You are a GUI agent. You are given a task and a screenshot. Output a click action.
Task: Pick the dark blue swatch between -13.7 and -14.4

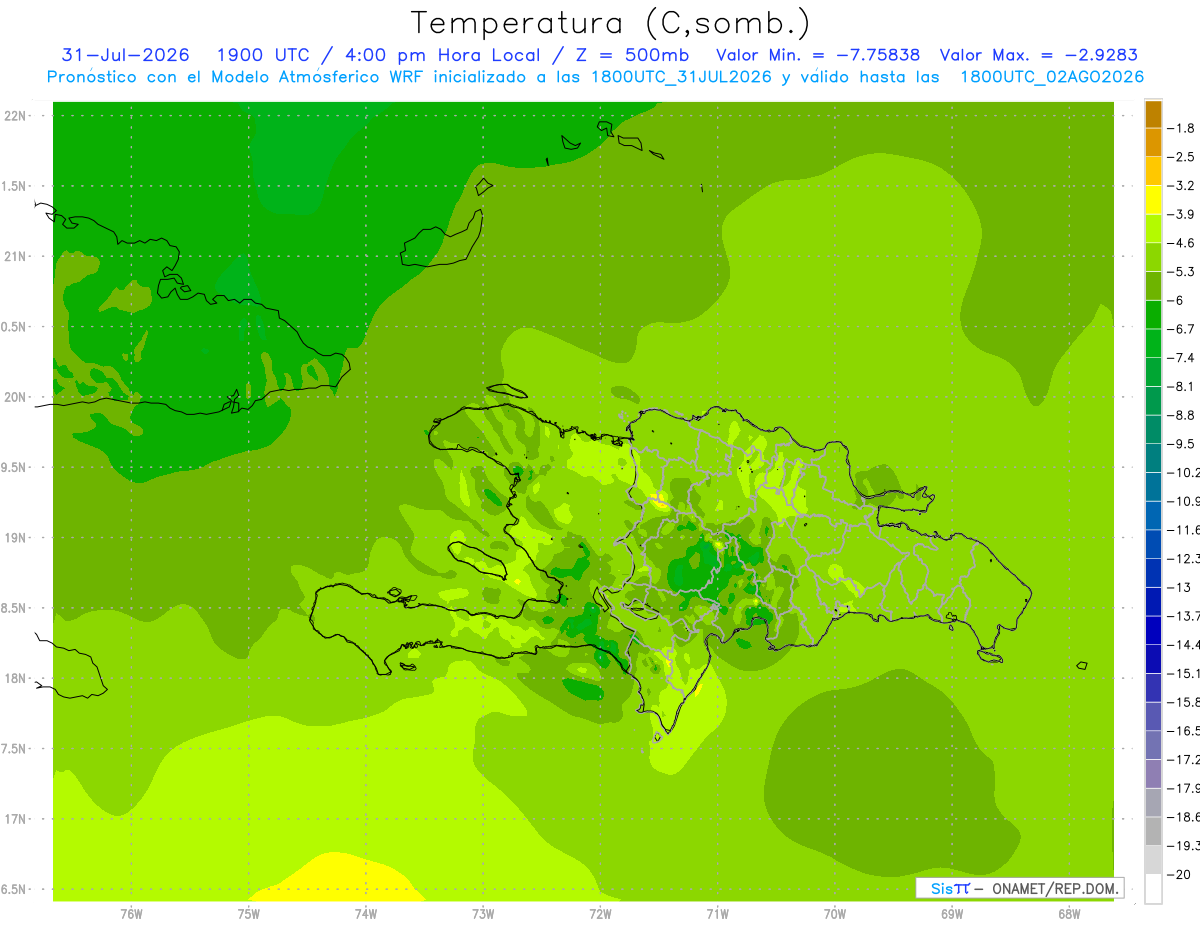(1153, 630)
